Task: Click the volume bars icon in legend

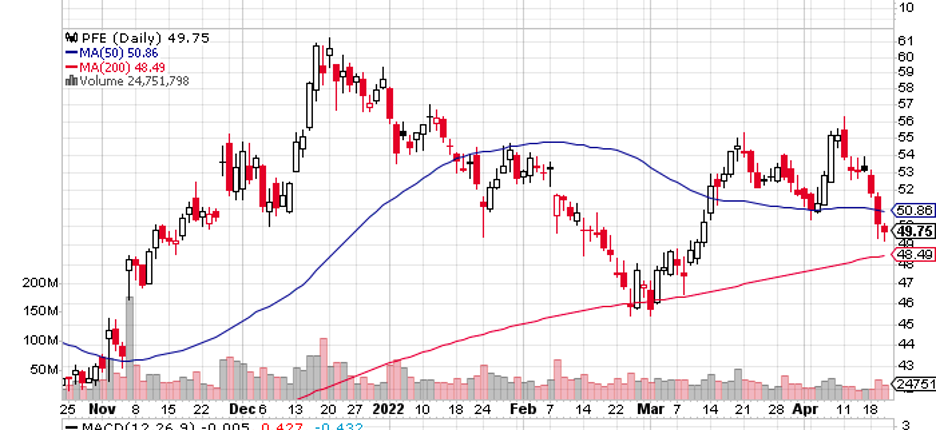Action: click(x=70, y=81)
